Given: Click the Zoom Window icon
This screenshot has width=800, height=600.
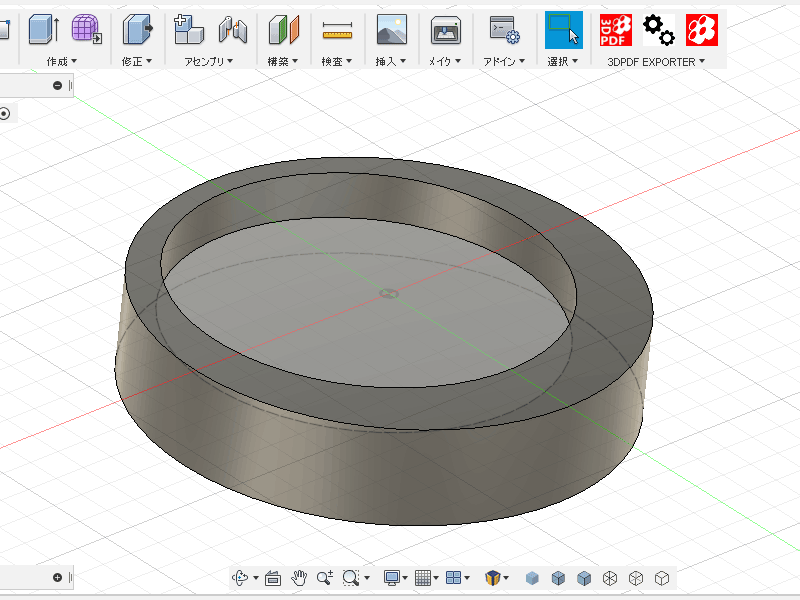Looking at the screenshot, I should [351, 578].
